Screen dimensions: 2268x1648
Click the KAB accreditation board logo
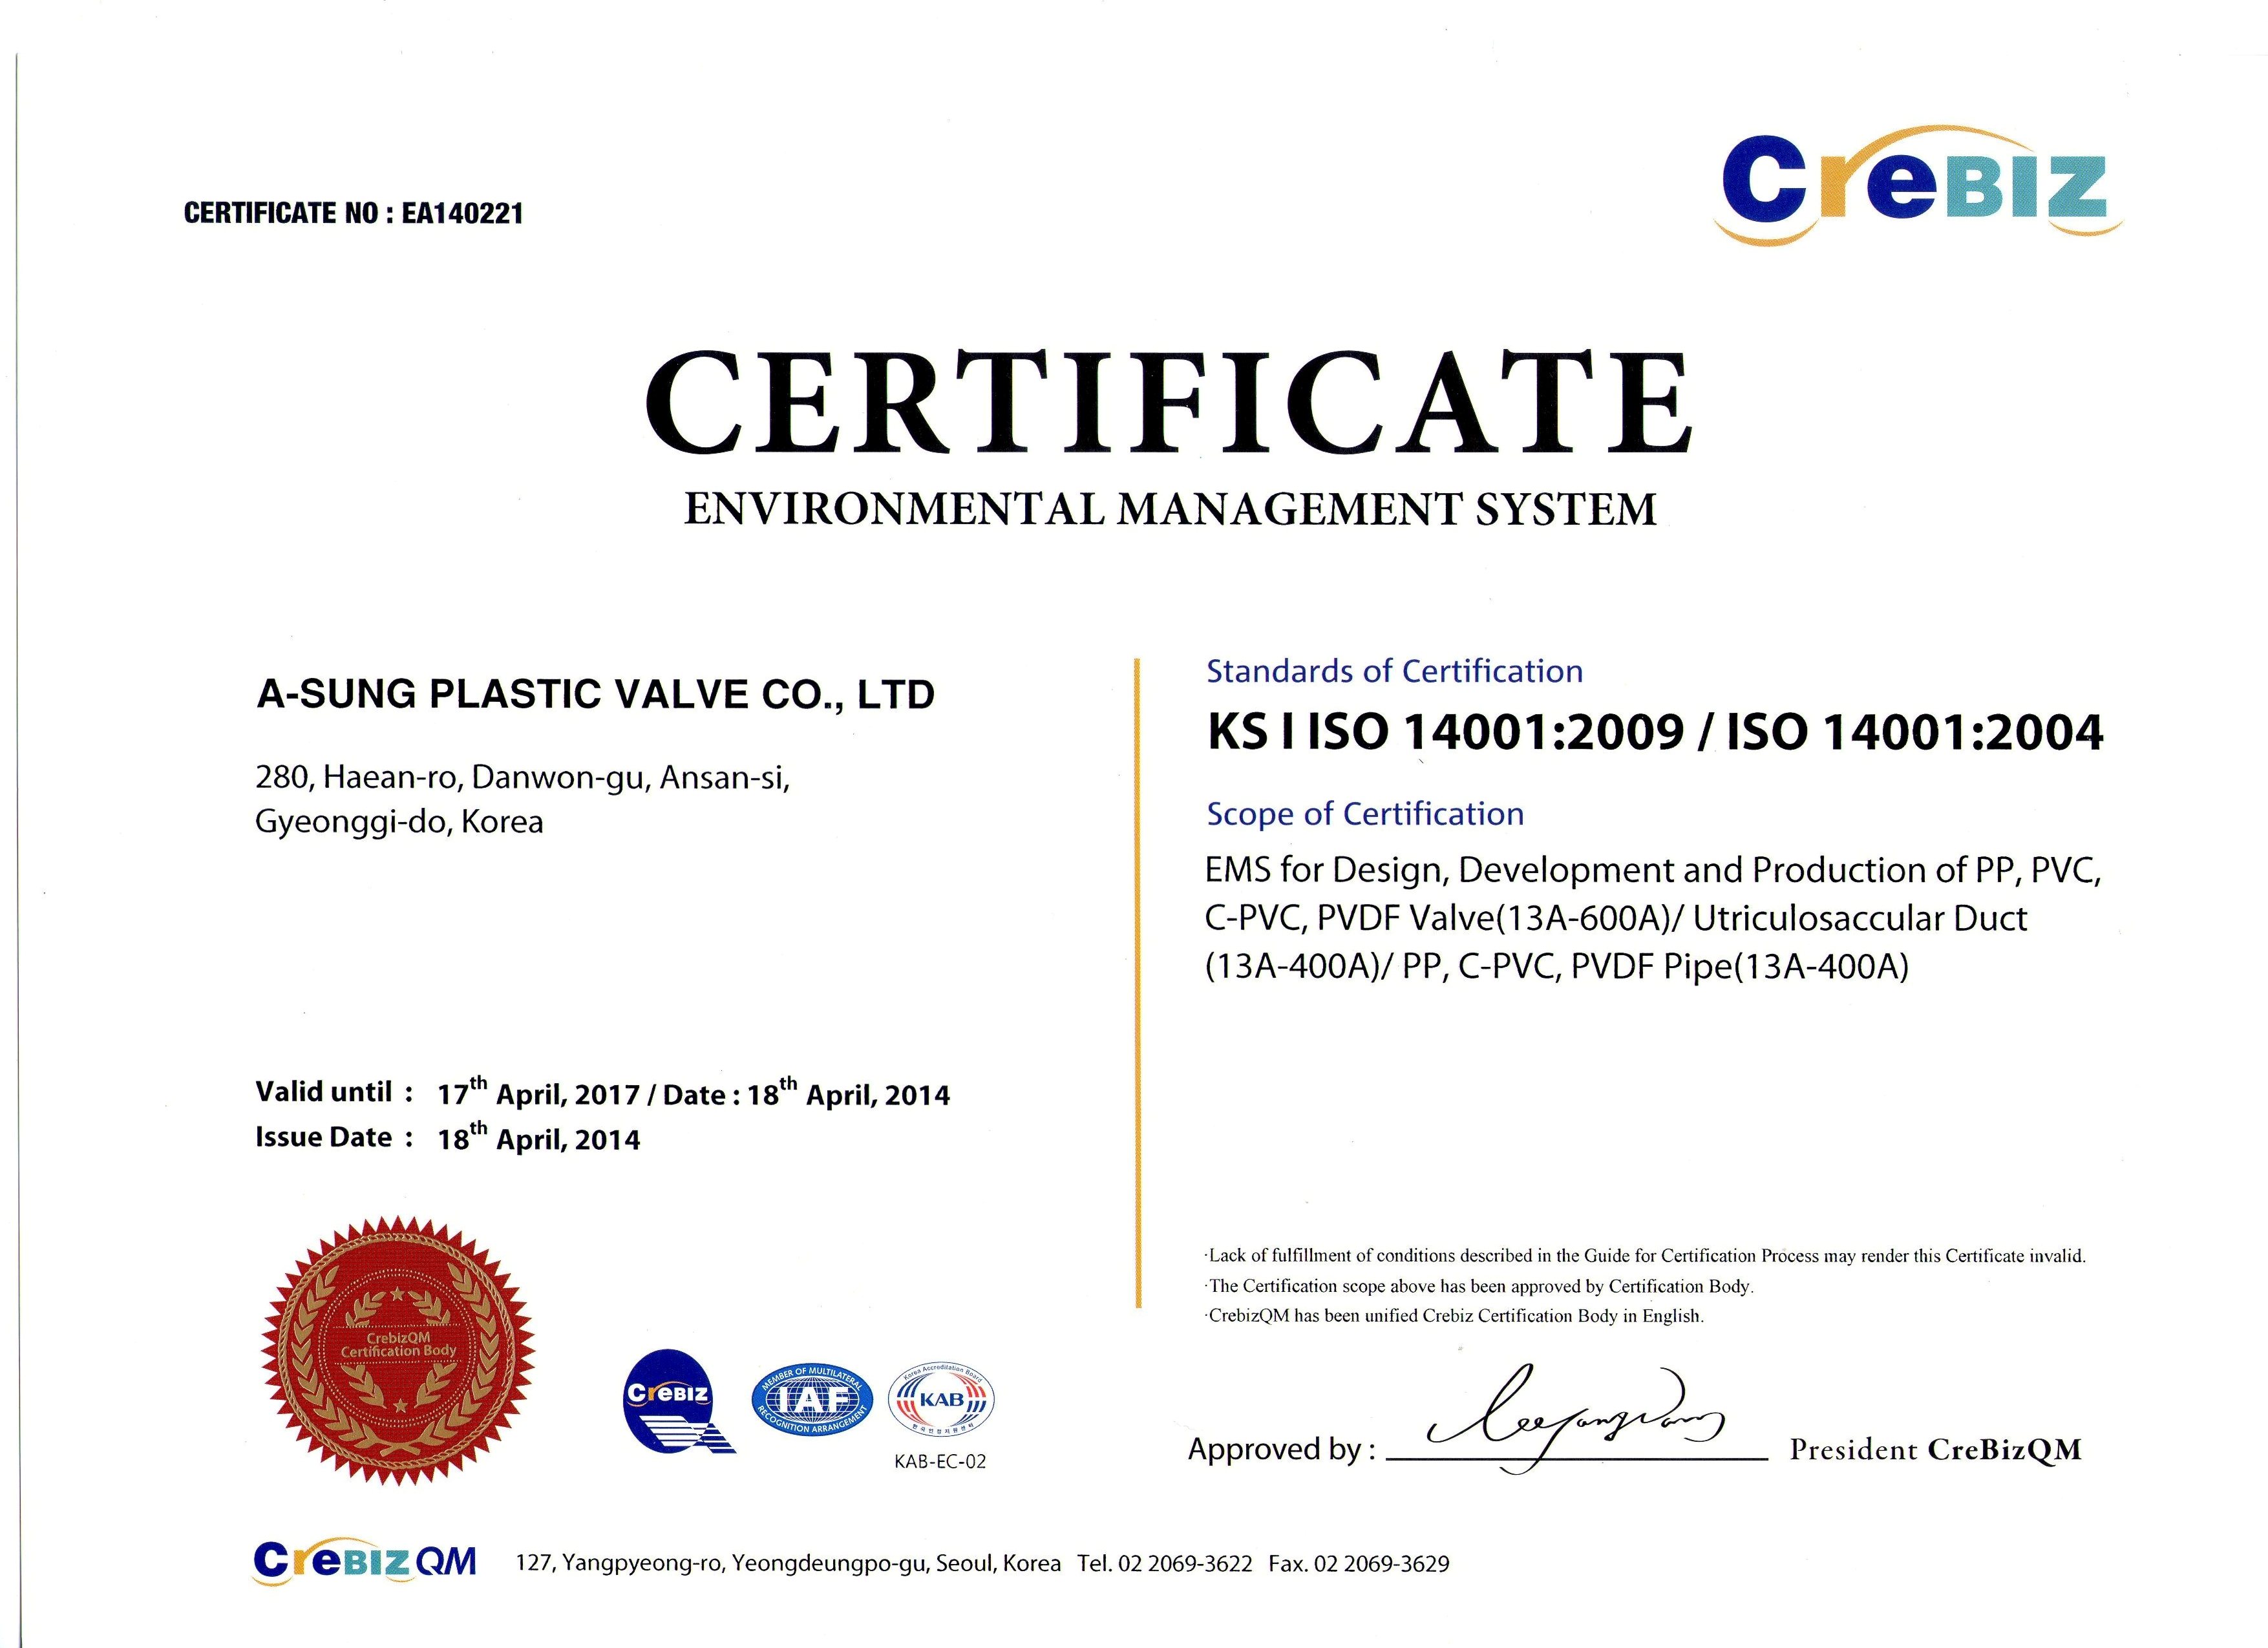(941, 1399)
